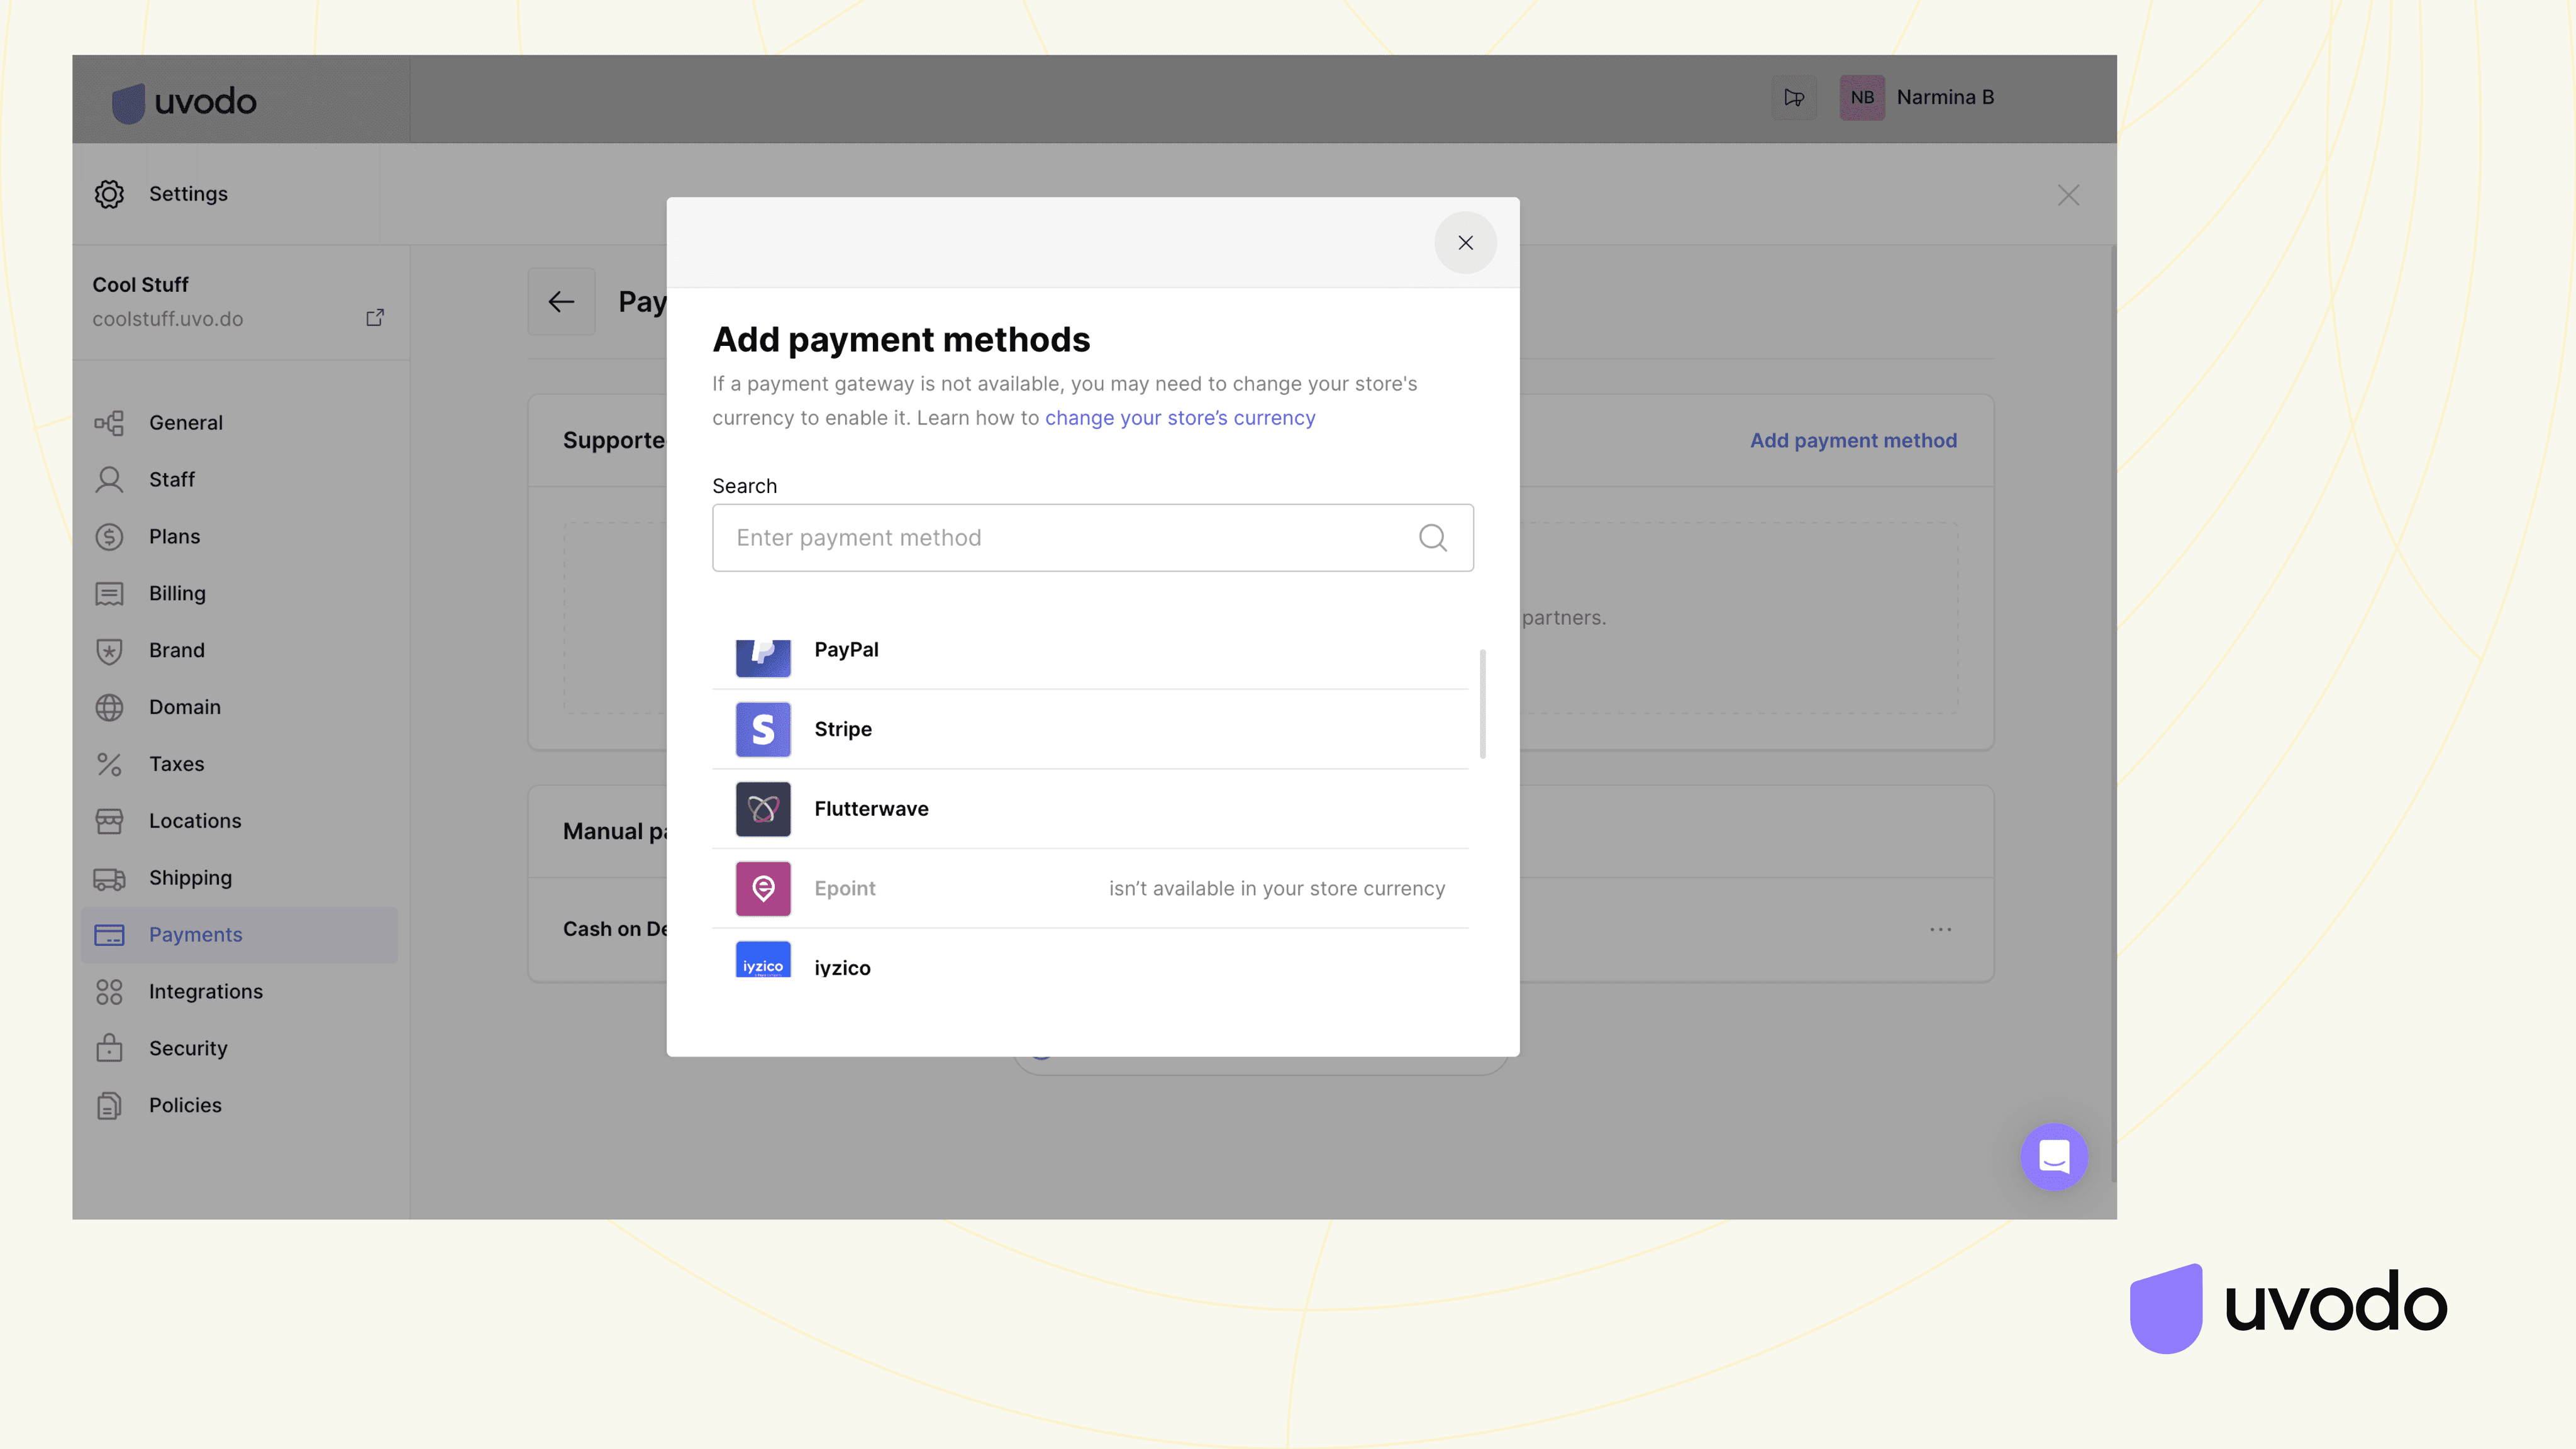Open the change your store's currency link
The width and height of the screenshot is (2576, 1449).
(x=1180, y=418)
